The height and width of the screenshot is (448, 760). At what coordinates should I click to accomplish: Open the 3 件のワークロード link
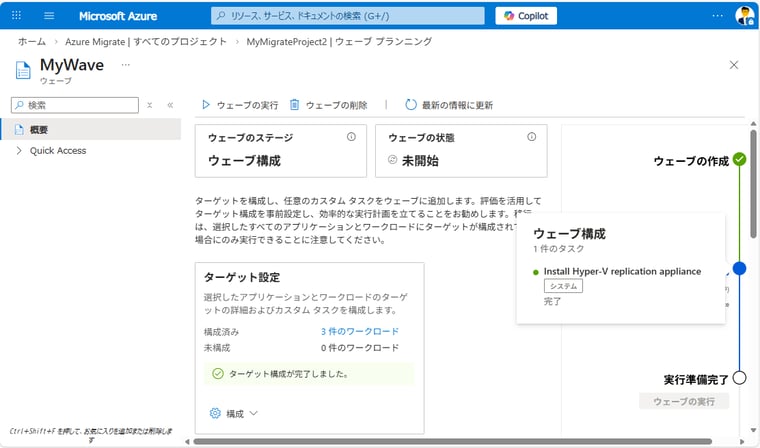click(360, 332)
